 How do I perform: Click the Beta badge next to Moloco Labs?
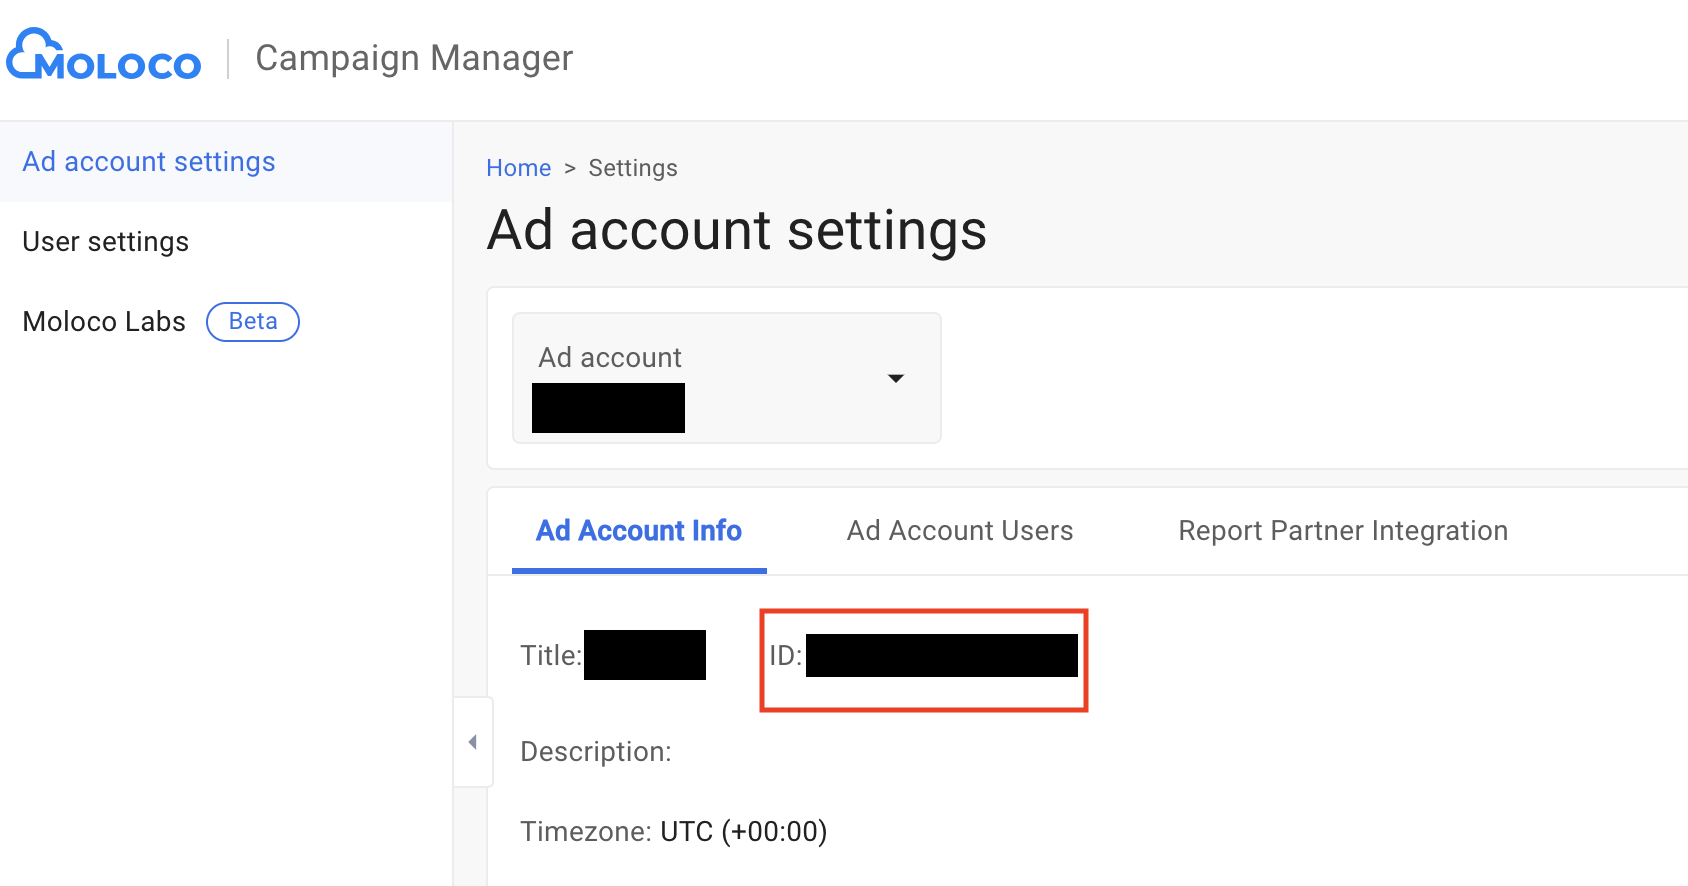[253, 322]
